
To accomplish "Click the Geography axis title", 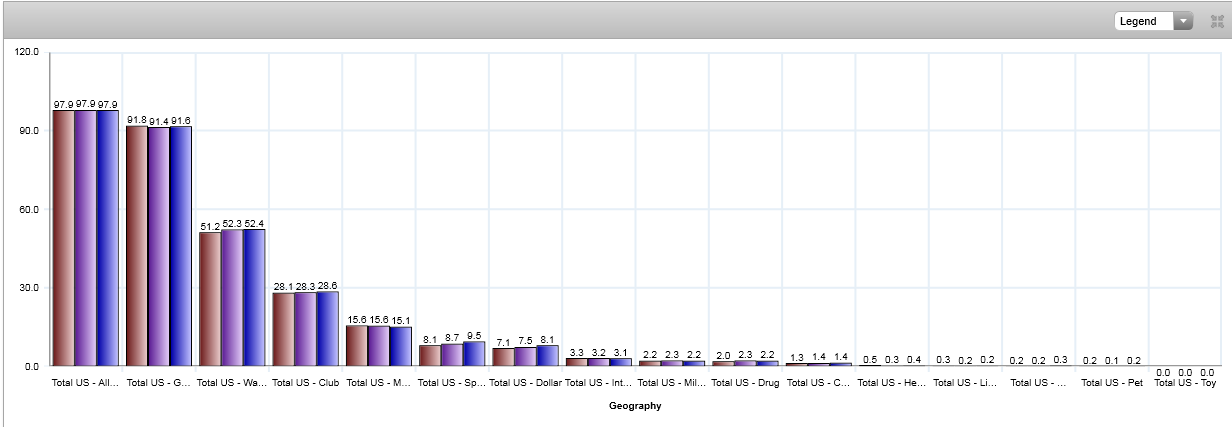I will tap(634, 406).
